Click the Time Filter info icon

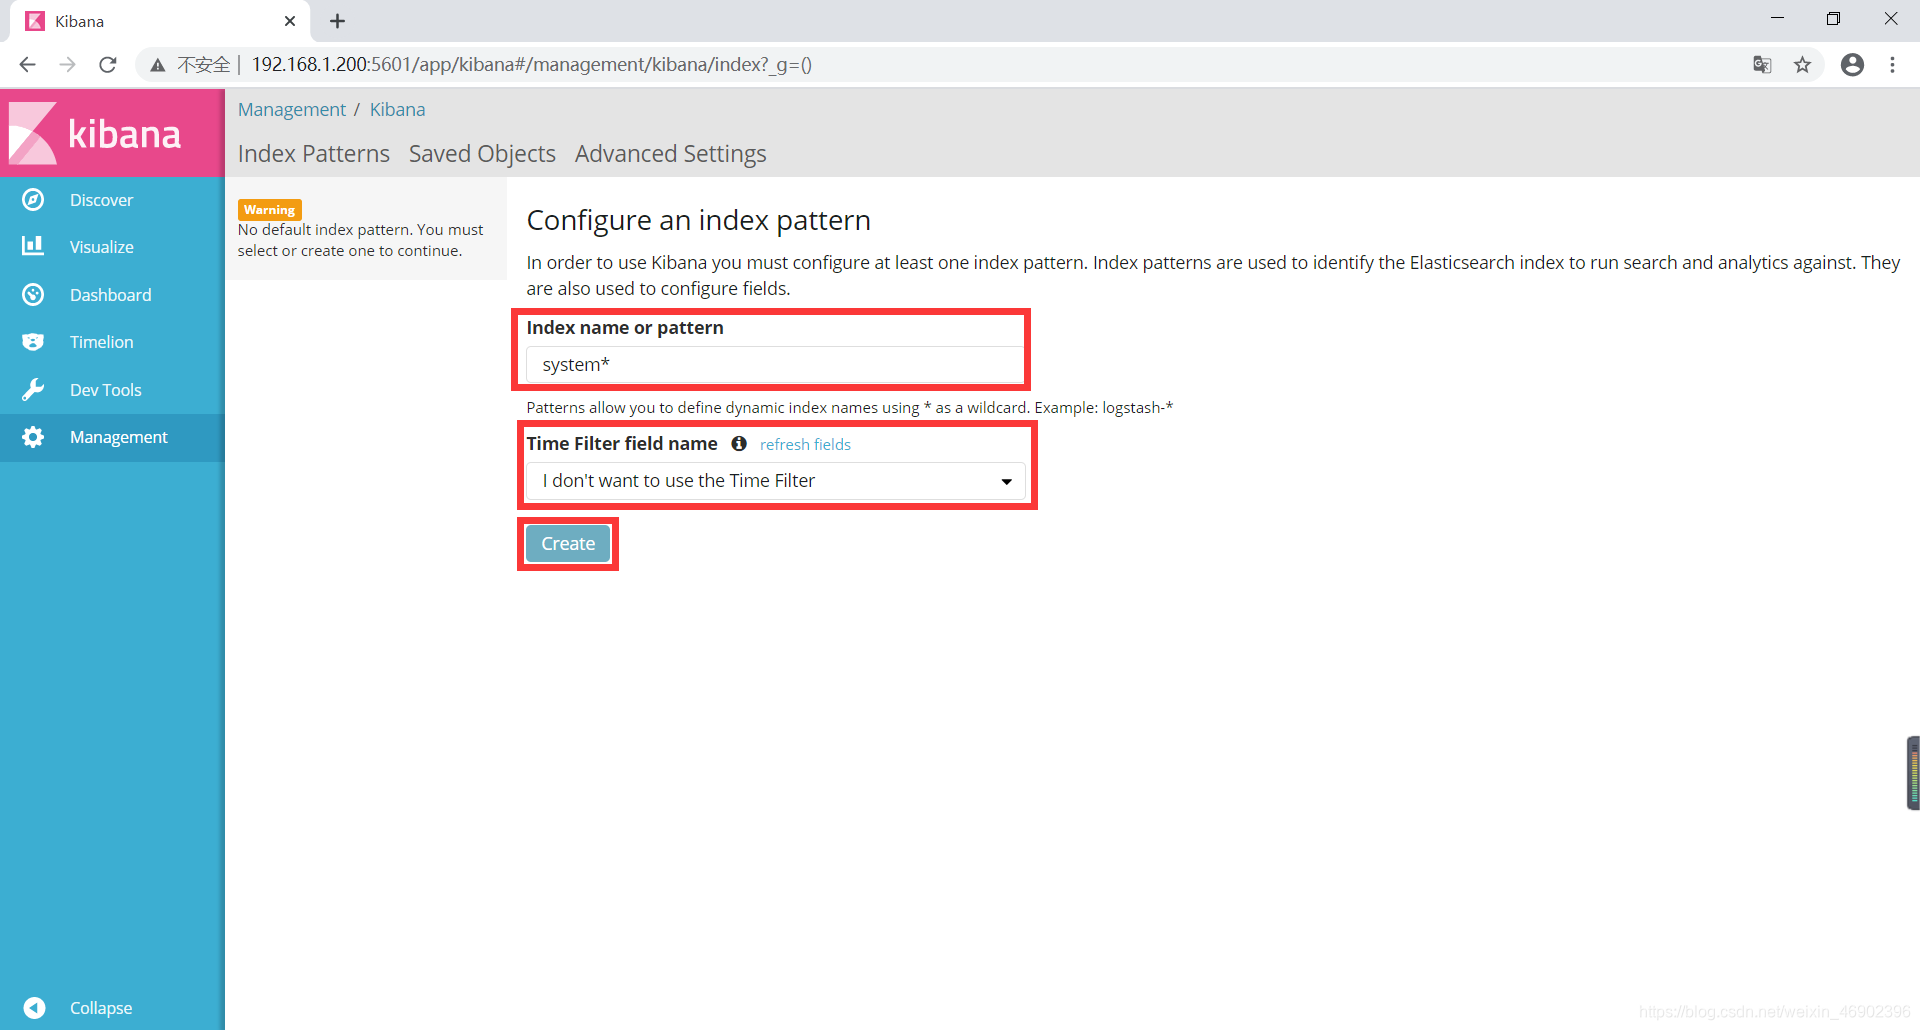click(739, 443)
